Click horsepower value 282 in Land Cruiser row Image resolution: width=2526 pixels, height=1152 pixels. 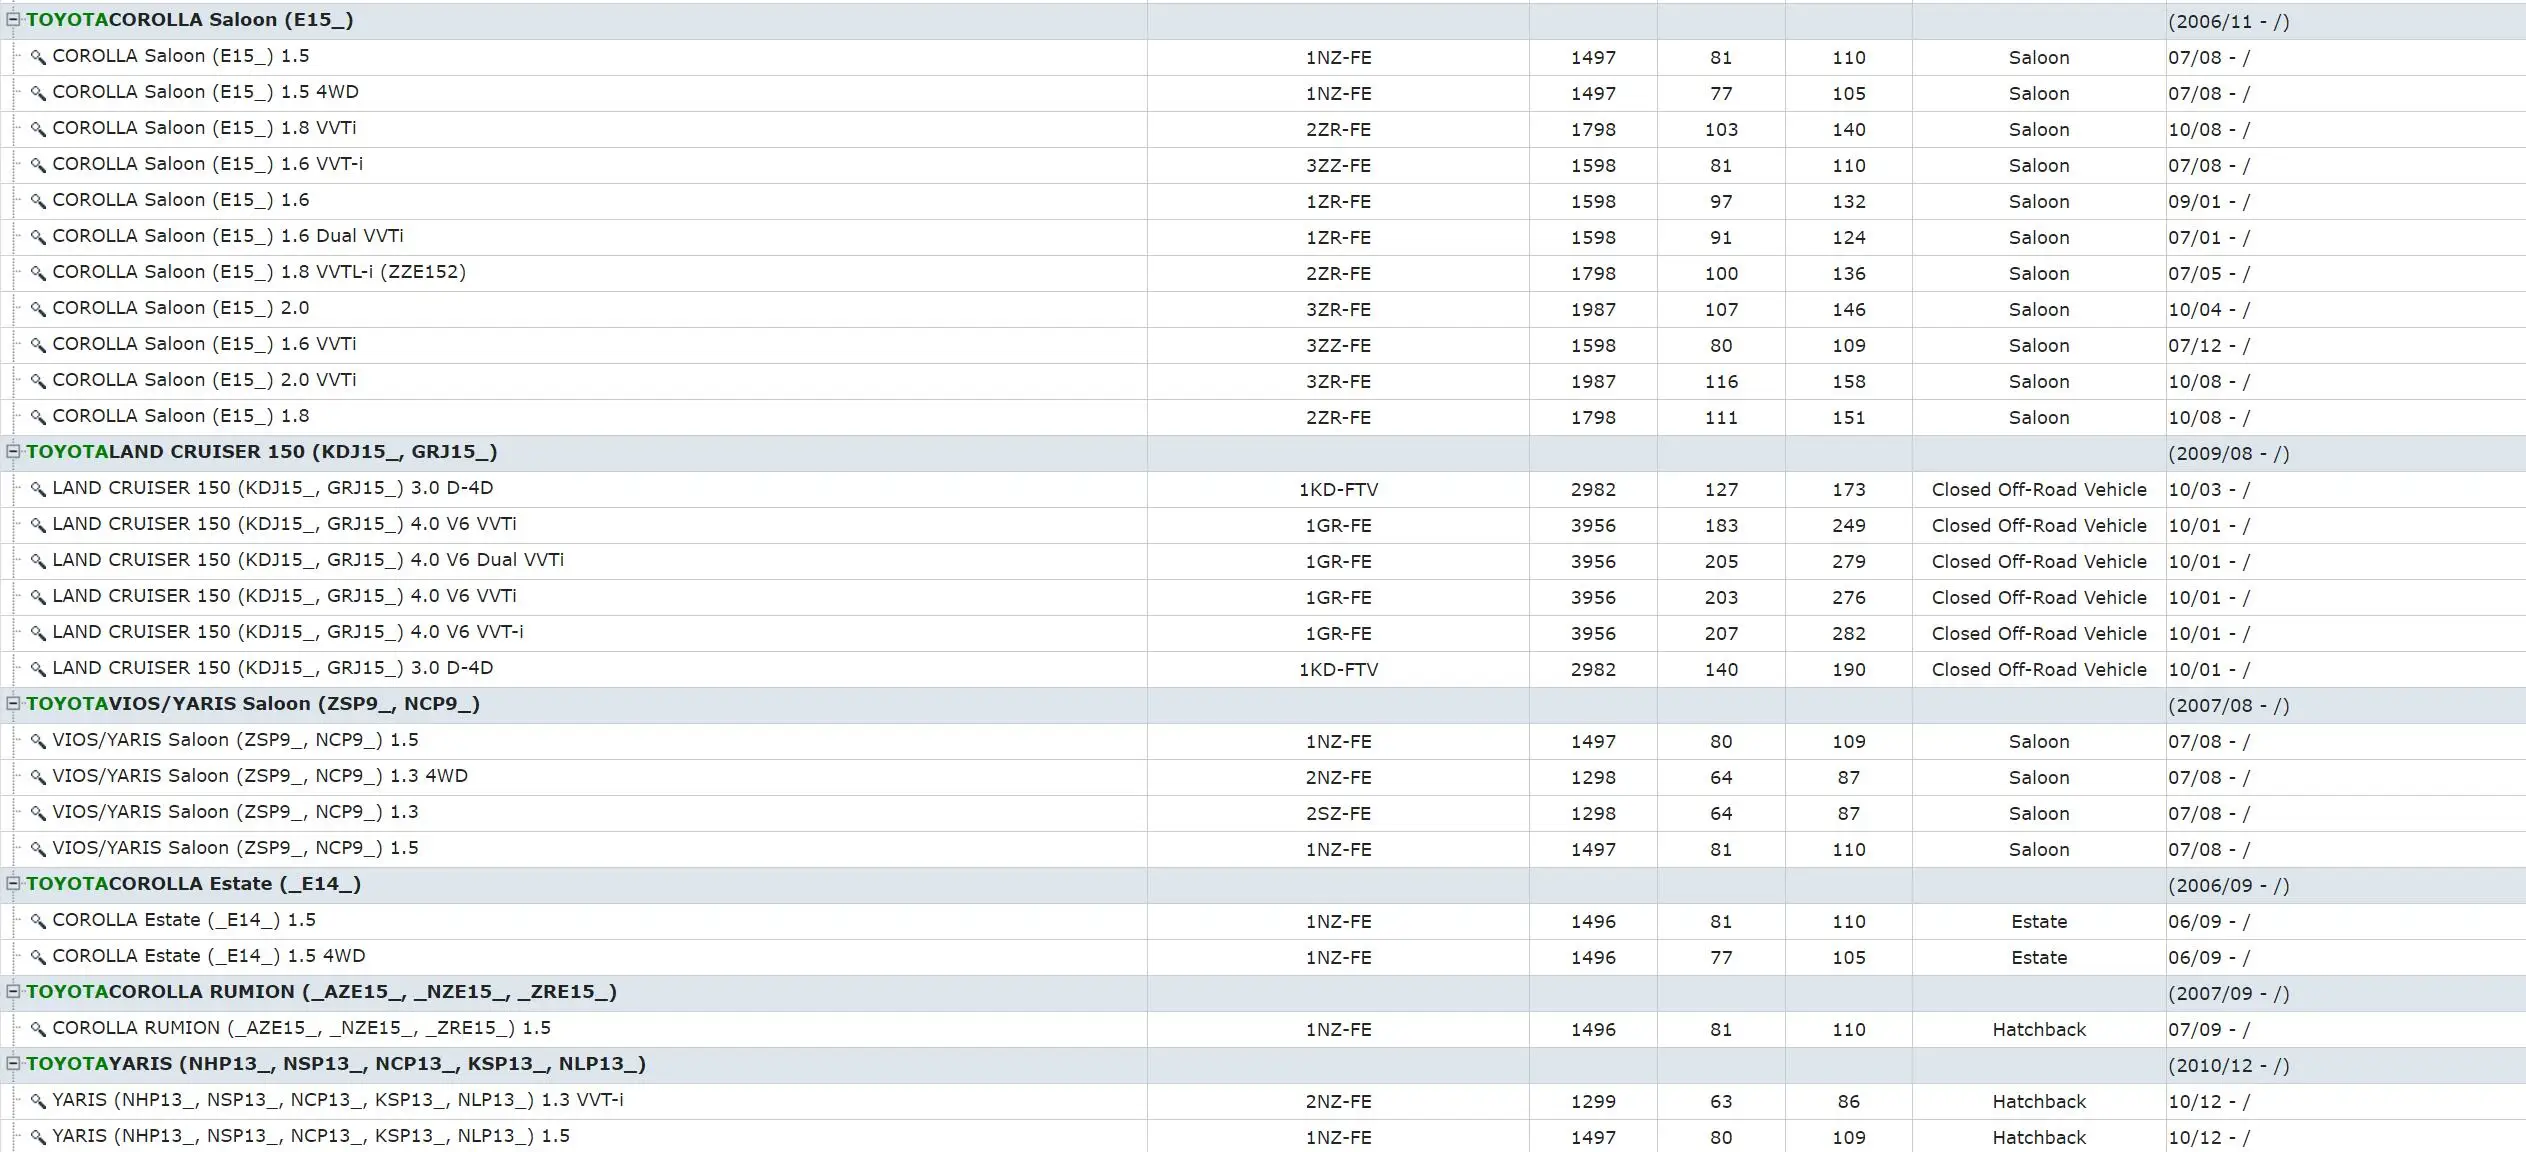tap(1849, 634)
